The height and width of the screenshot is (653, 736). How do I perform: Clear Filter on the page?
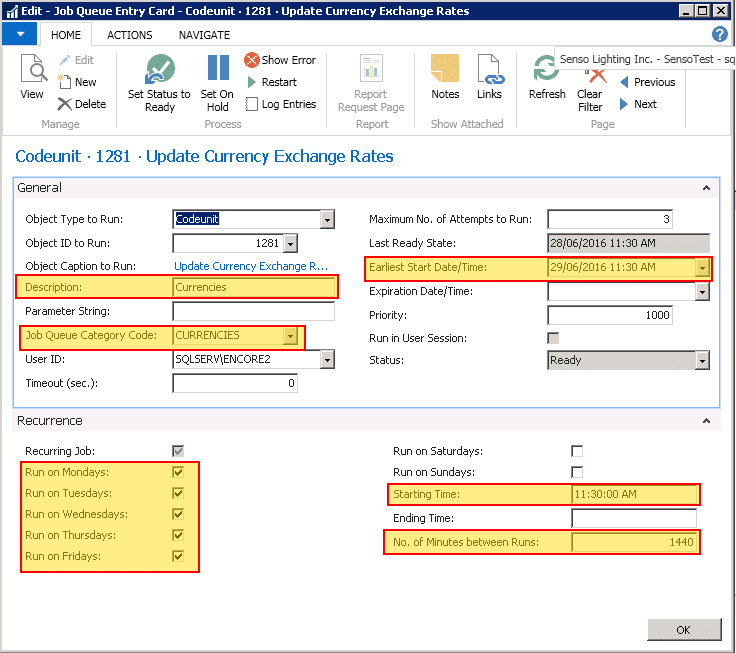590,89
